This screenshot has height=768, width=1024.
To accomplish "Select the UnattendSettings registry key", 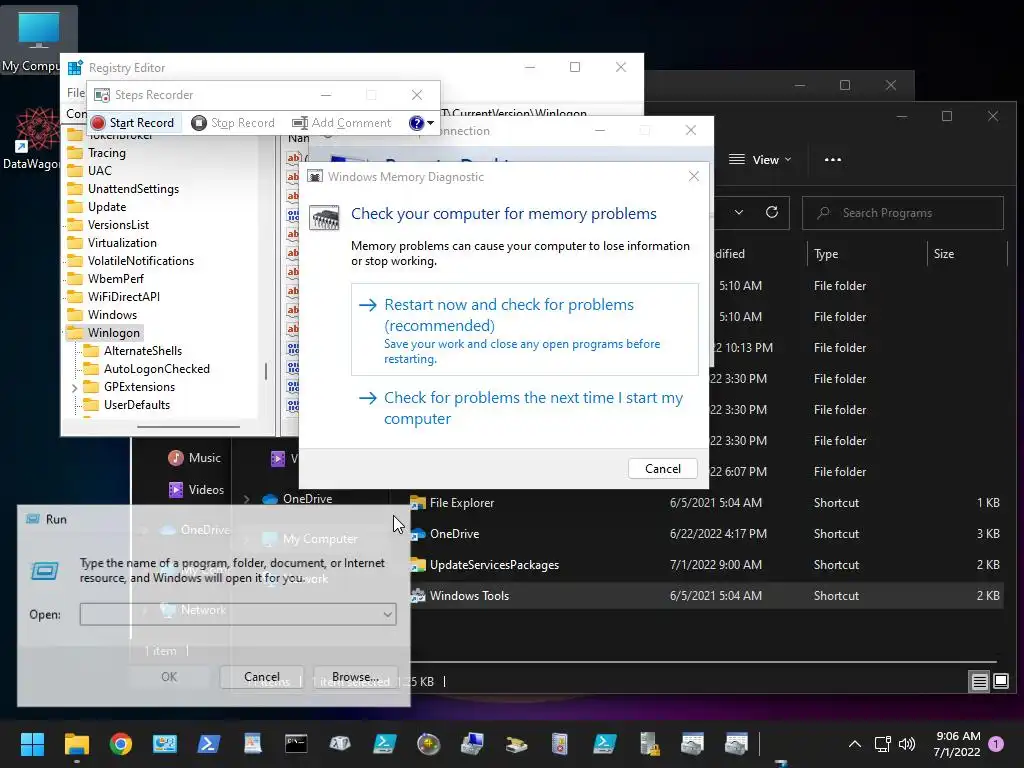I will [133, 189].
